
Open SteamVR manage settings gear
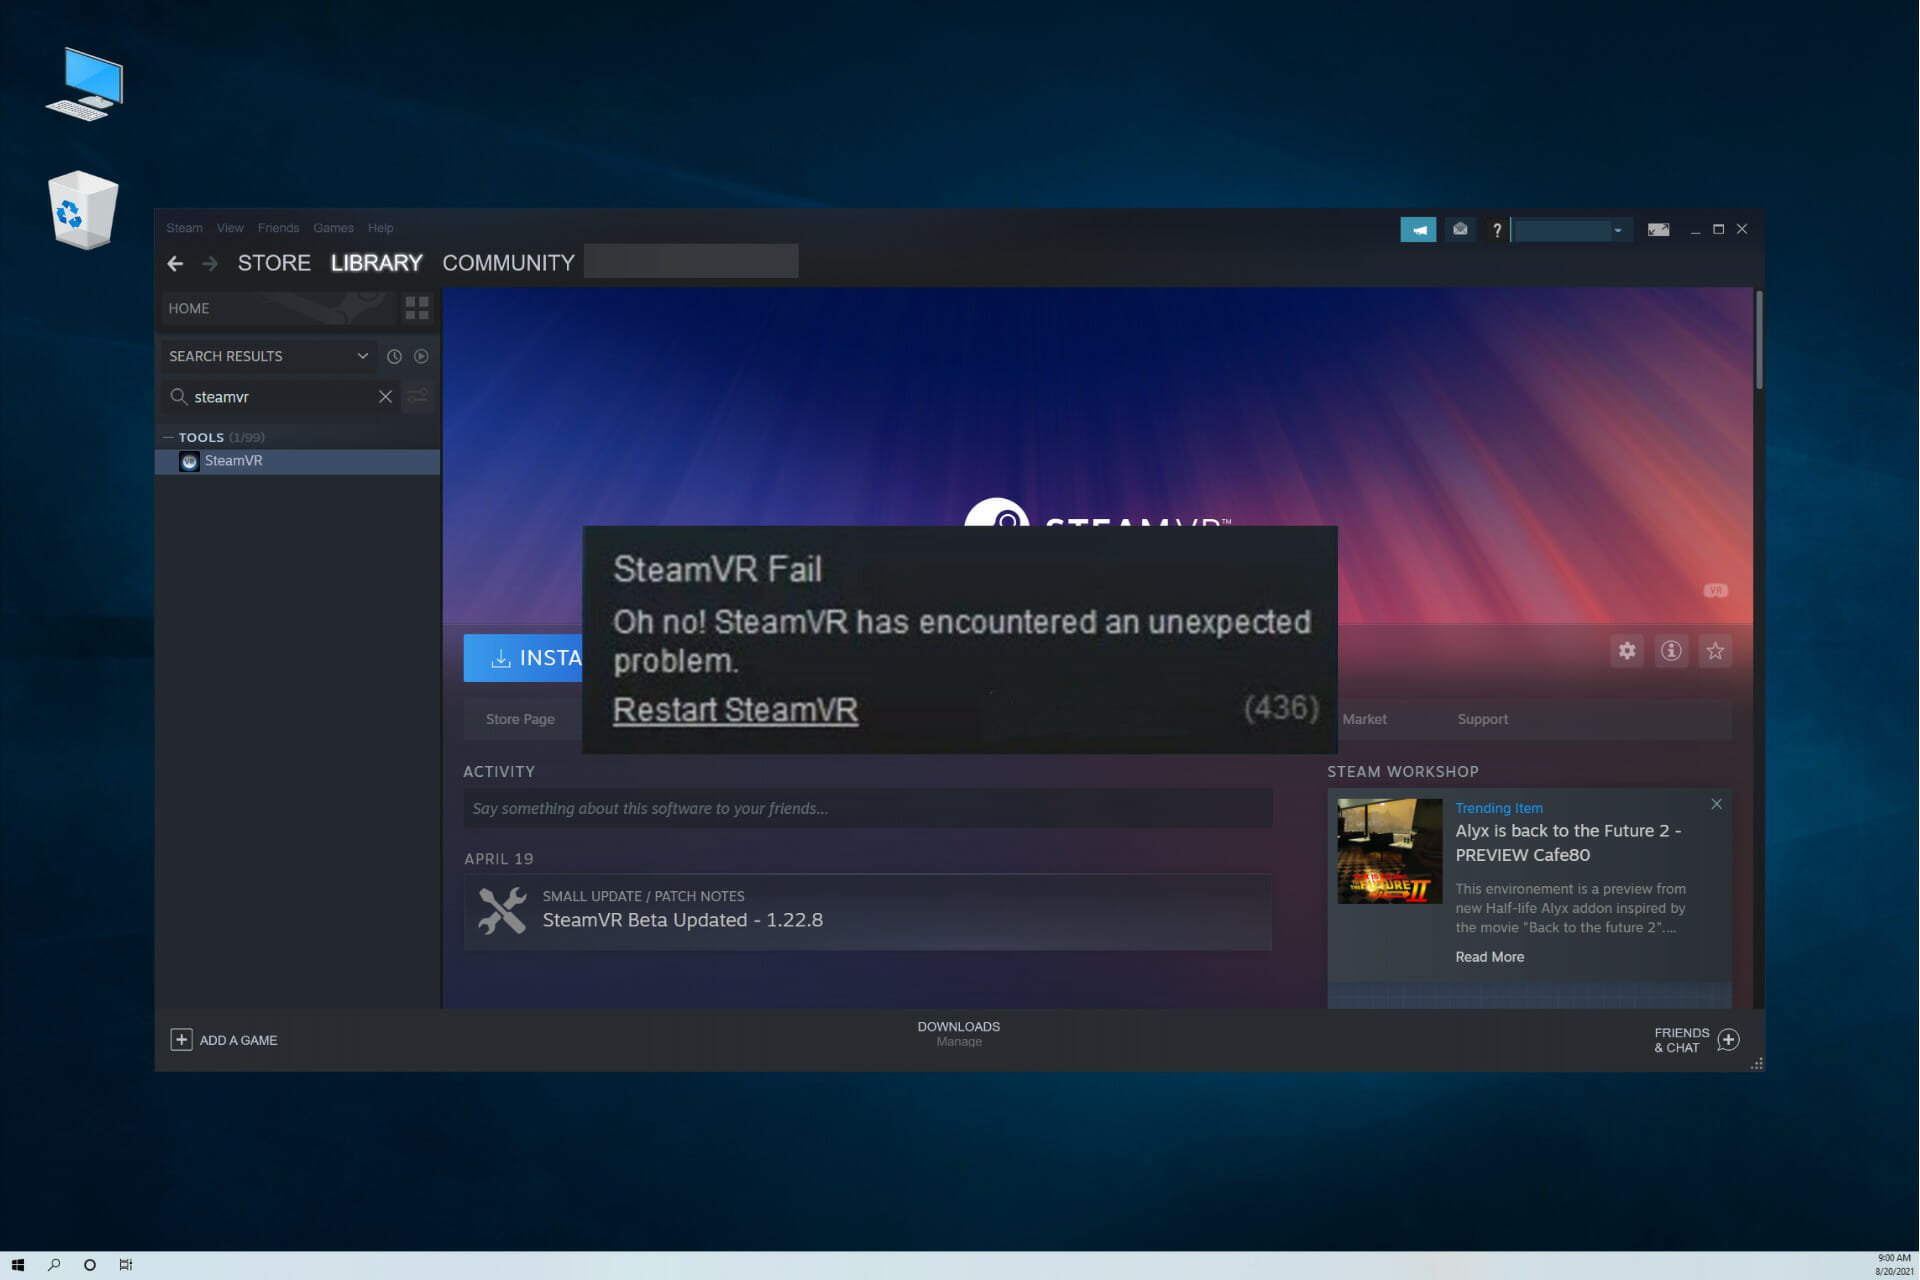(1627, 651)
